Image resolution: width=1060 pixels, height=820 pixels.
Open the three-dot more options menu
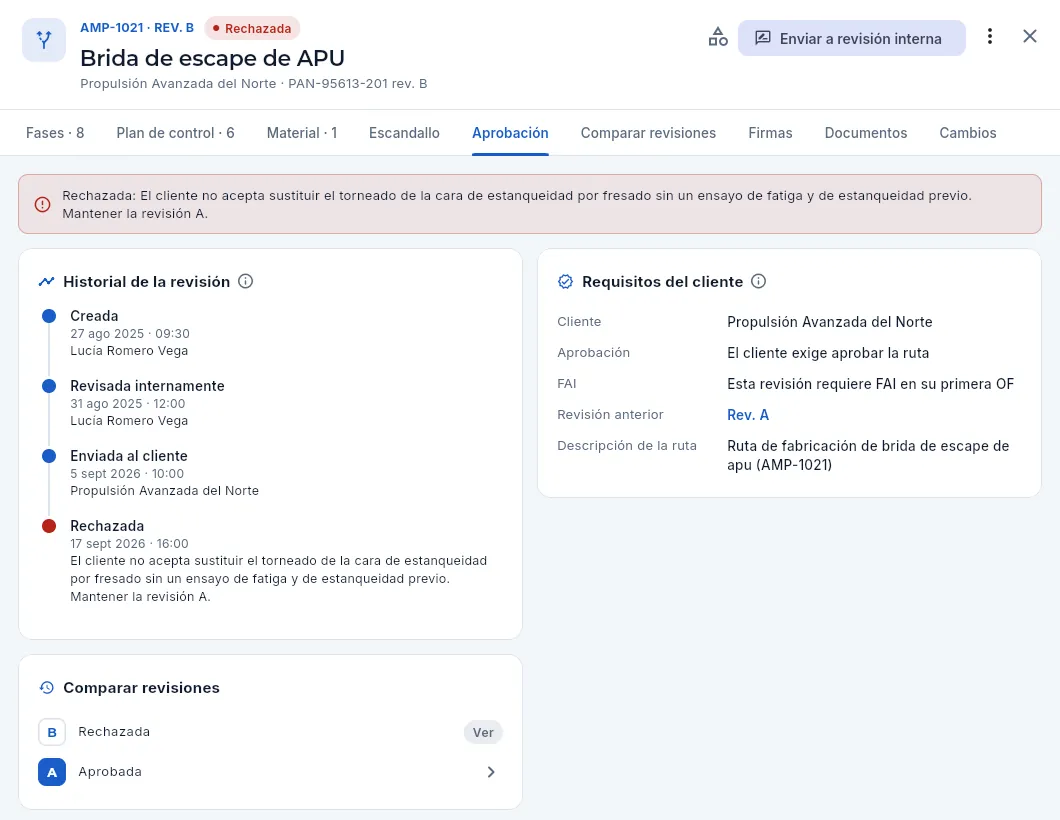click(x=990, y=37)
